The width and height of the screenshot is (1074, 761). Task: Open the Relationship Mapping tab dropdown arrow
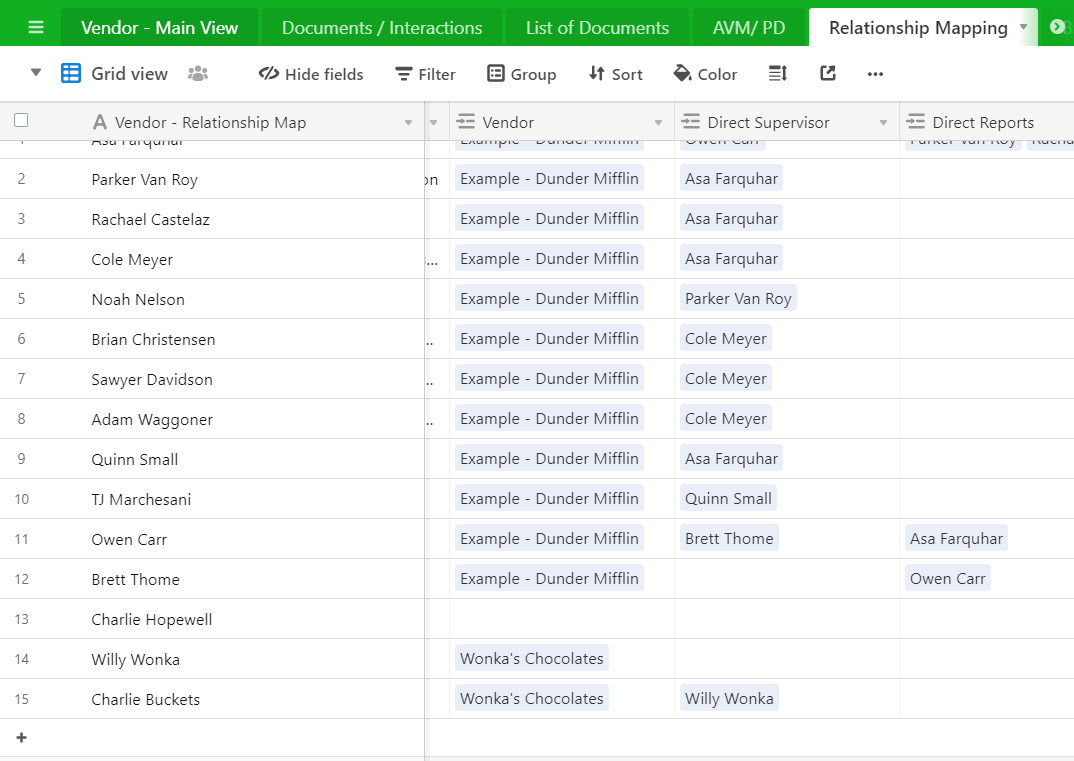pyautogui.click(x=1023, y=27)
